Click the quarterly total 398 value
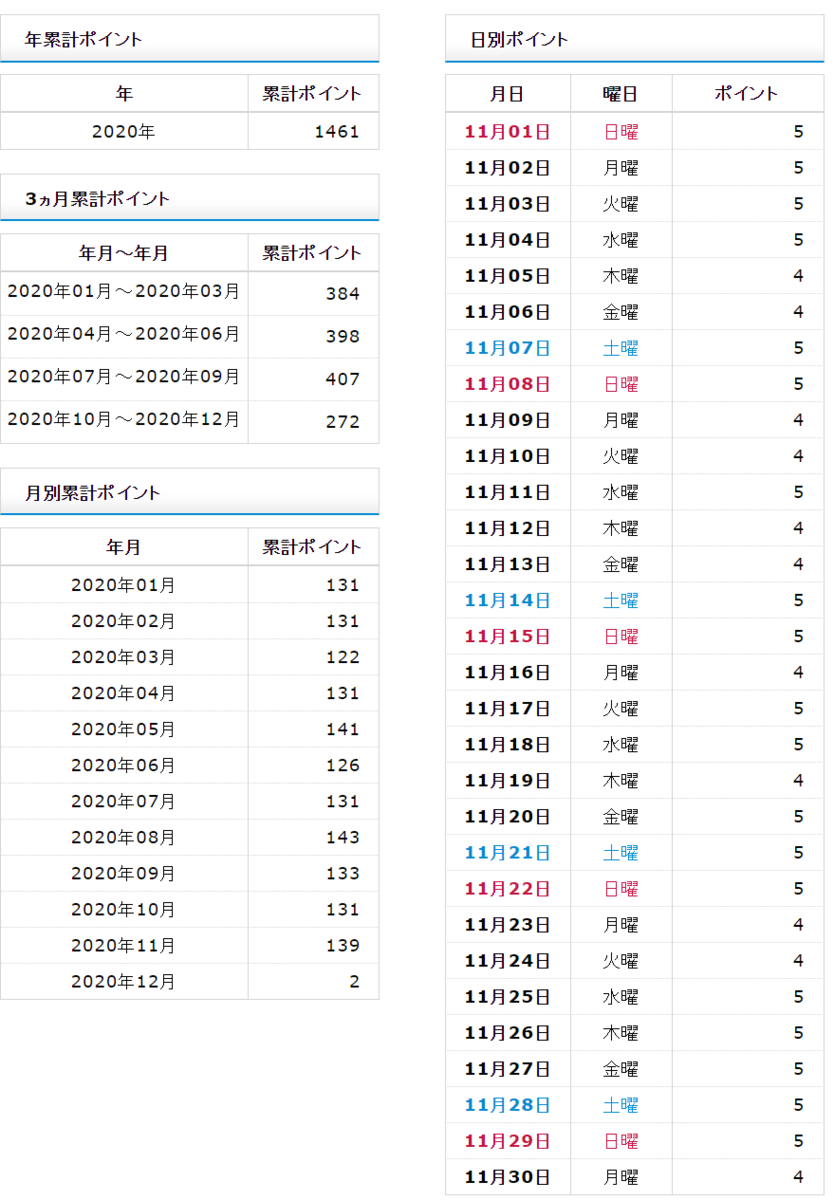 tap(355, 335)
